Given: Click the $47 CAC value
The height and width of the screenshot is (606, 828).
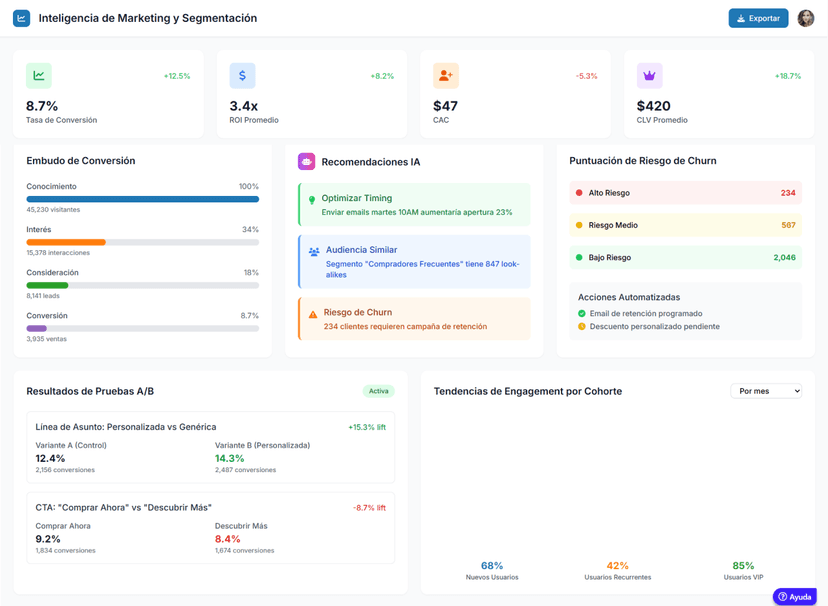Looking at the screenshot, I should click(x=446, y=106).
